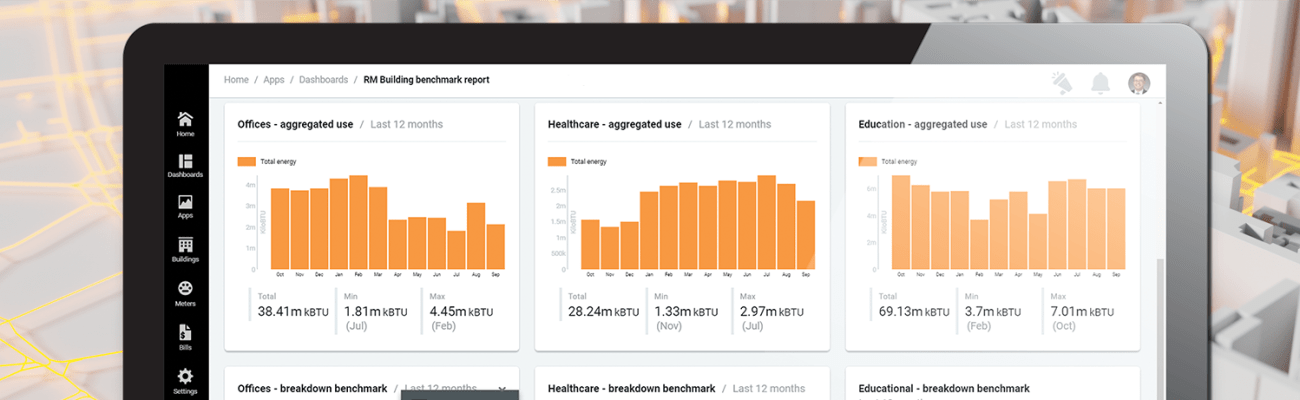Image resolution: width=1300 pixels, height=400 pixels.
Task: Open Home in the sidebar
Action: click(185, 124)
